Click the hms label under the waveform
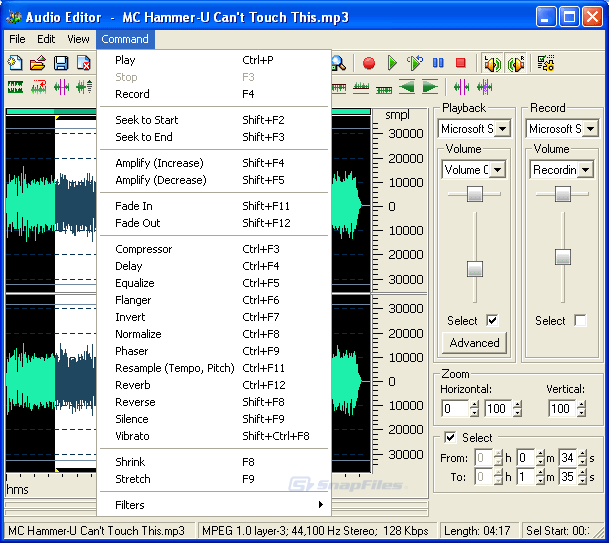The height and width of the screenshot is (543, 609). click(17, 489)
